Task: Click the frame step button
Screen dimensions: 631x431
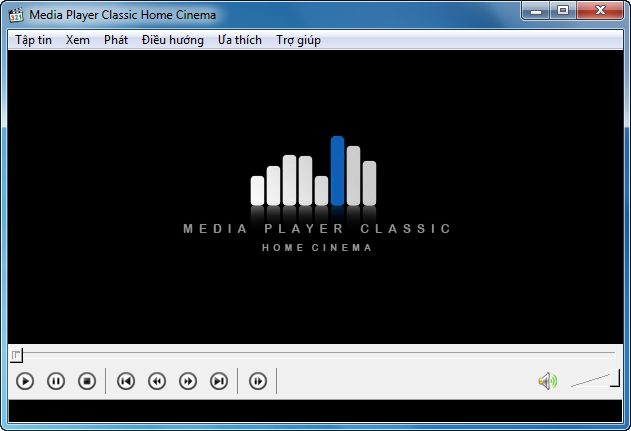Action: coord(258,381)
